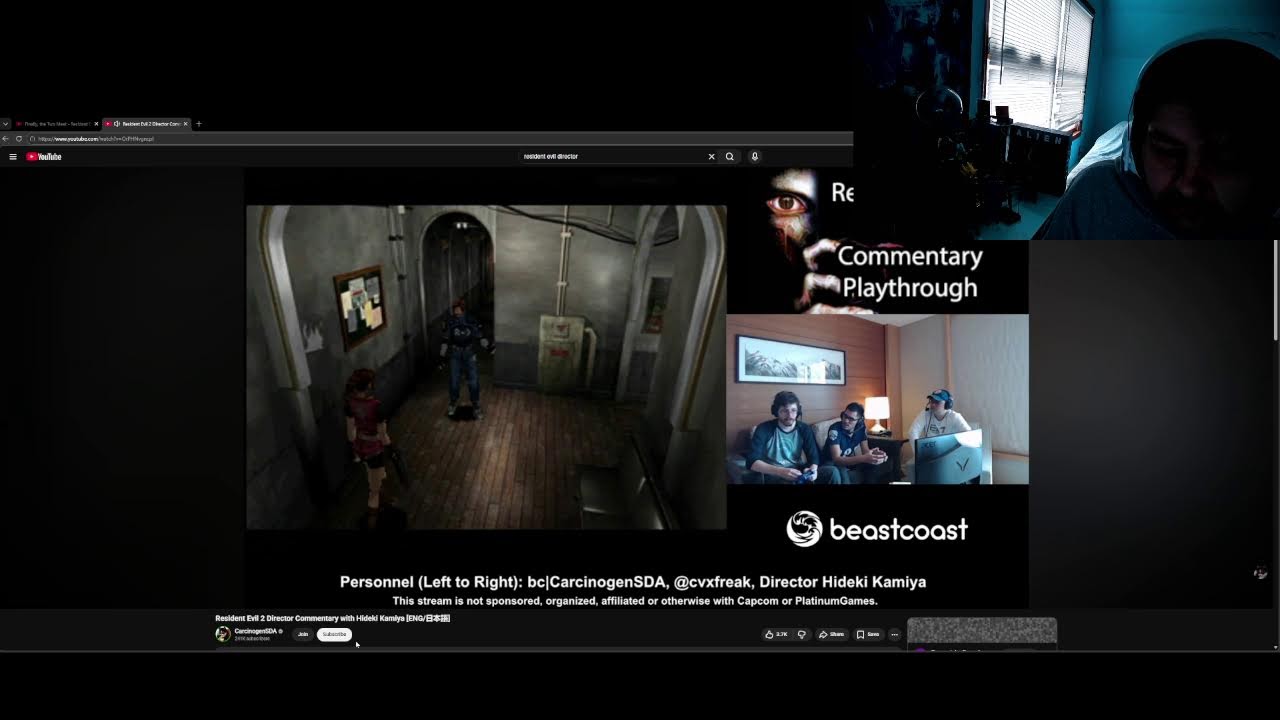This screenshot has height=720, width=1280.
Task: Clear the YouTube search query
Action: tap(712, 156)
